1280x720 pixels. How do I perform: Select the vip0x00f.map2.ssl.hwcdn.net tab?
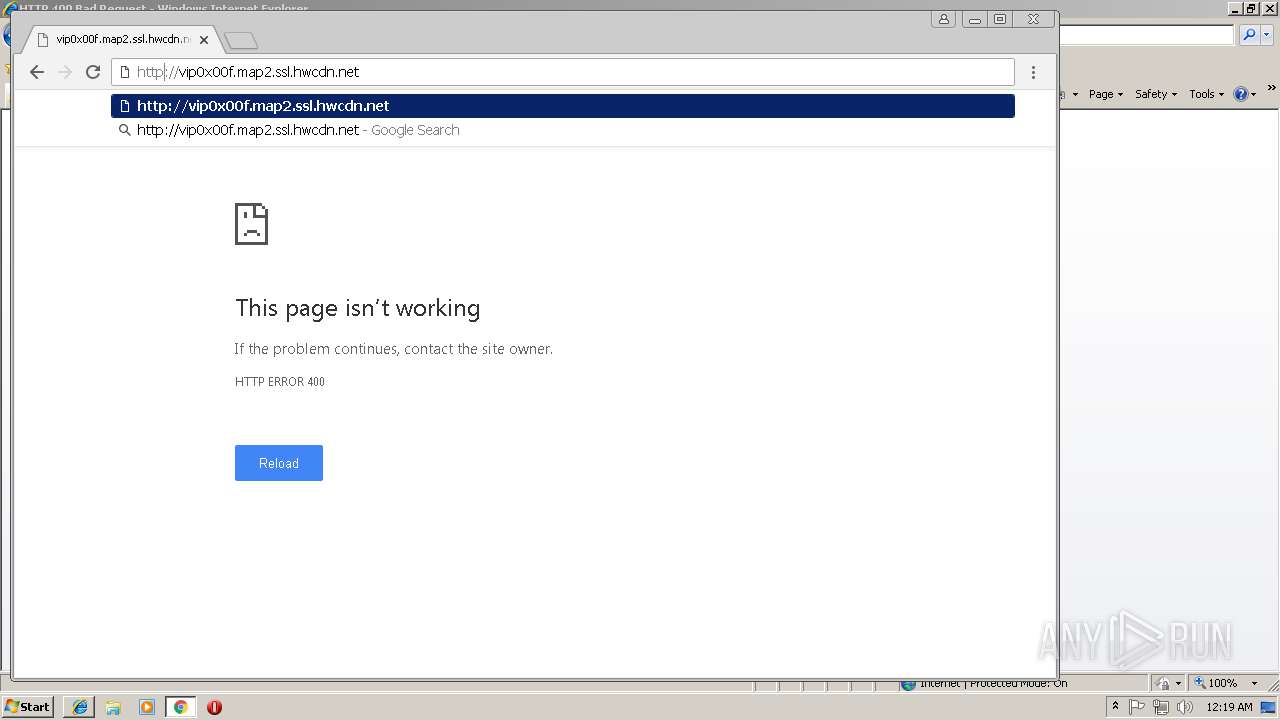coord(120,40)
